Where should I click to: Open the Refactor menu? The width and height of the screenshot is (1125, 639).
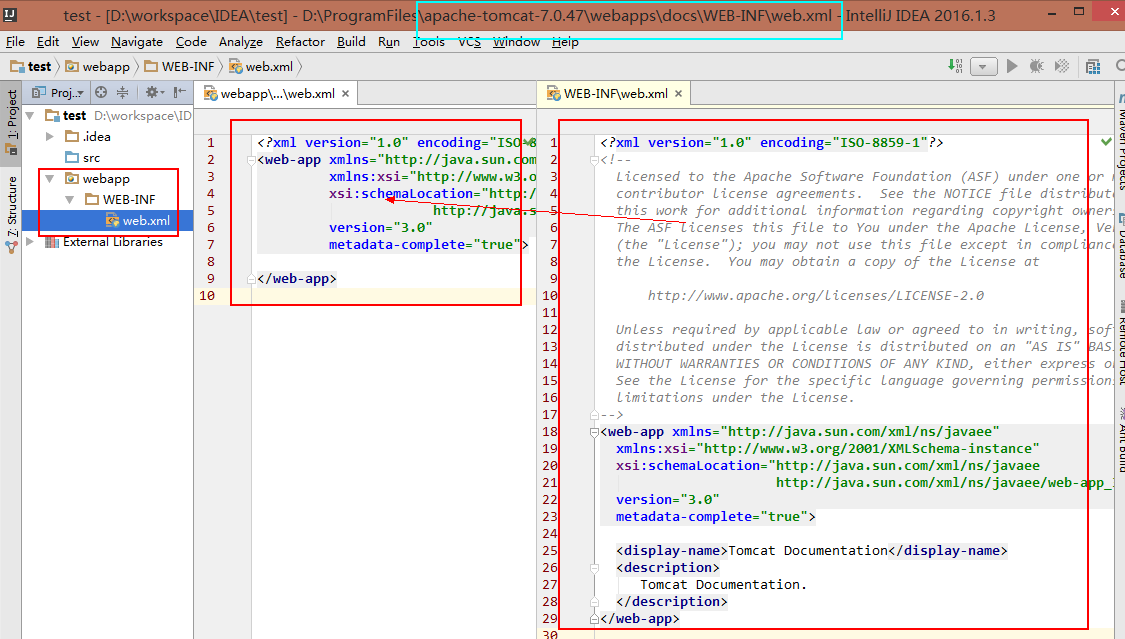[300, 42]
